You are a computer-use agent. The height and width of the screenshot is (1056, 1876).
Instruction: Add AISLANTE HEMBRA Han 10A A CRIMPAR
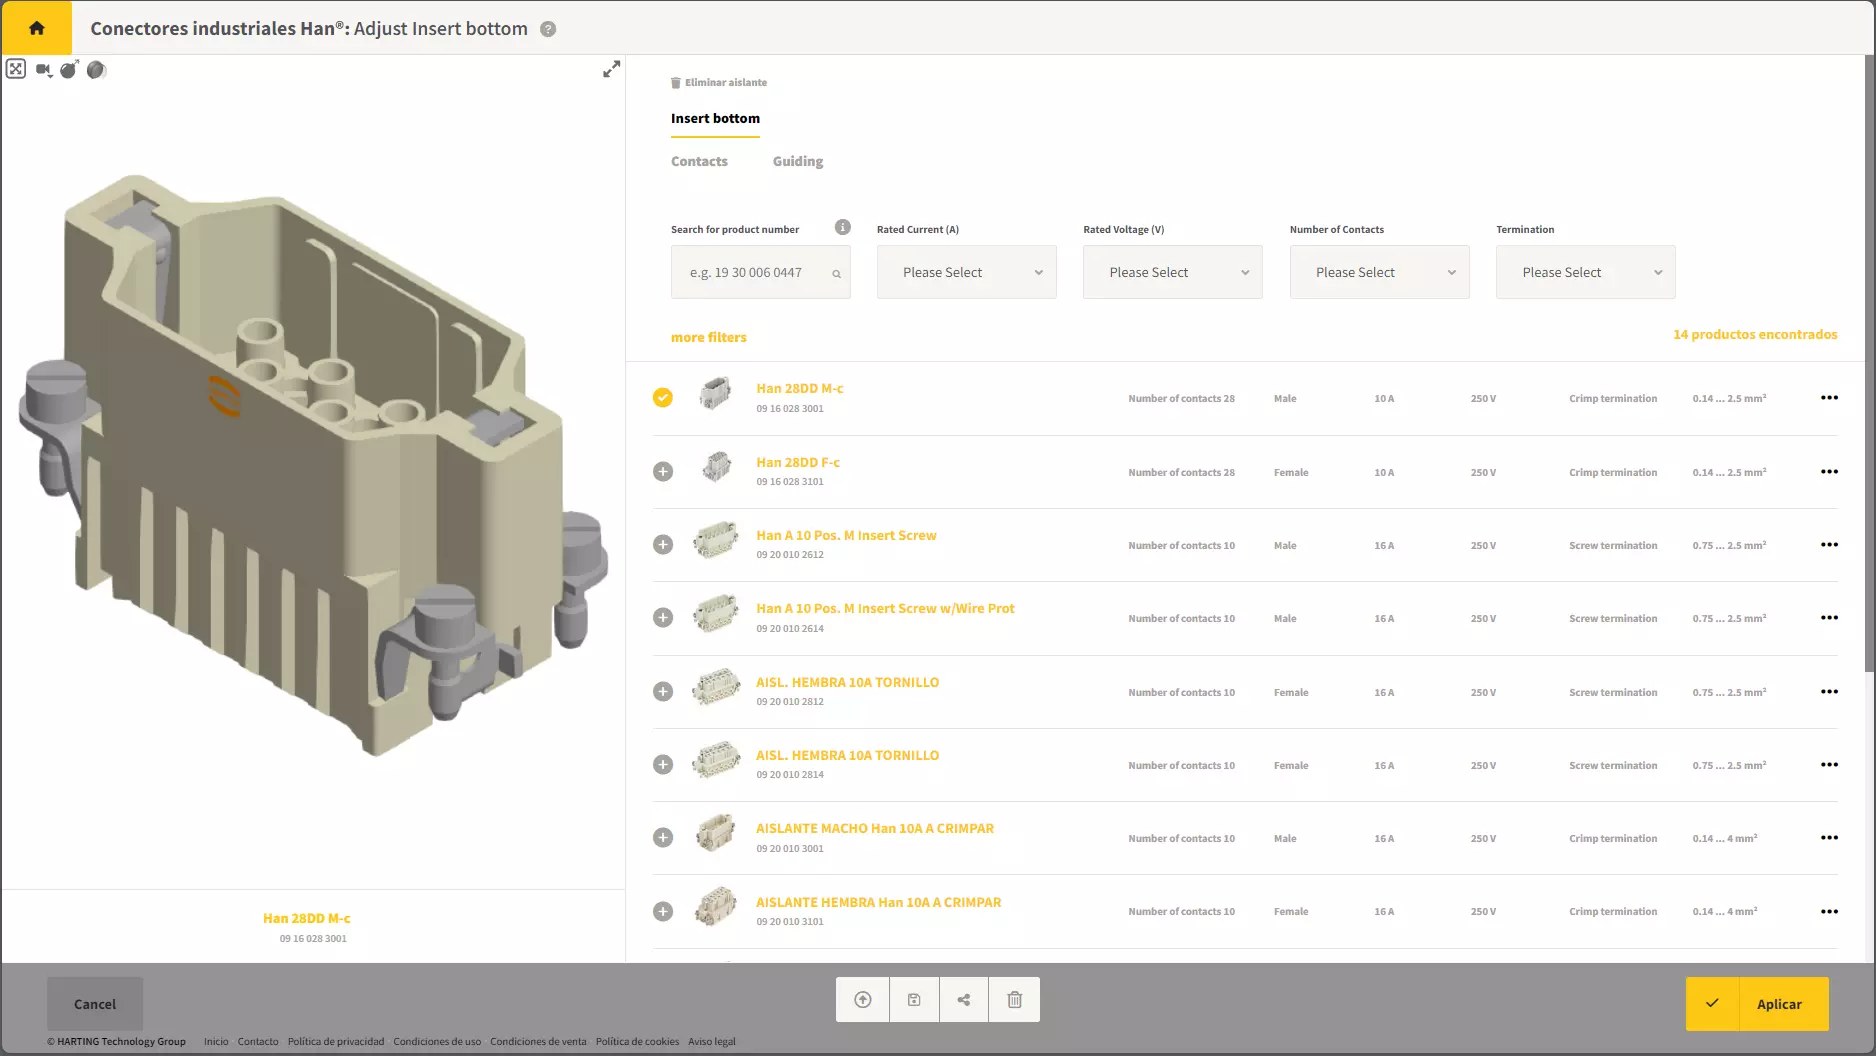point(663,912)
